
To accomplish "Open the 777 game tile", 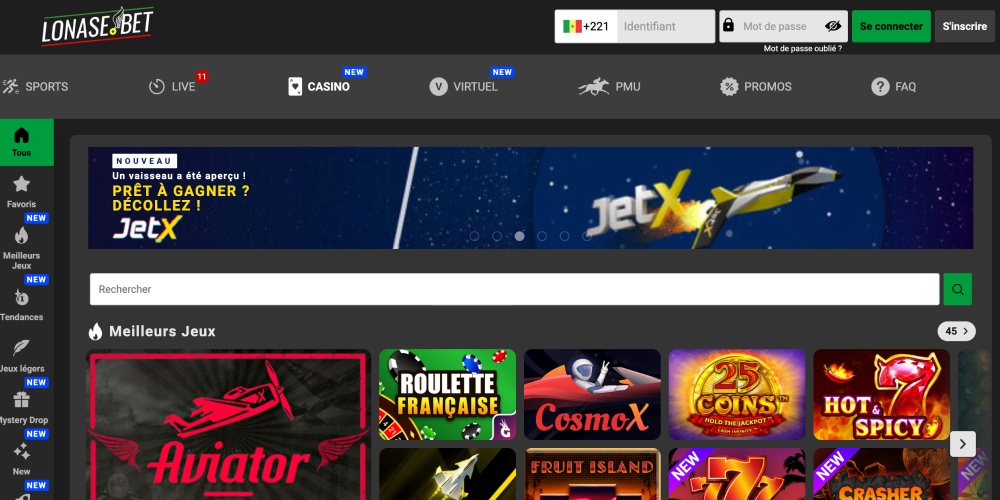I will click(737, 474).
